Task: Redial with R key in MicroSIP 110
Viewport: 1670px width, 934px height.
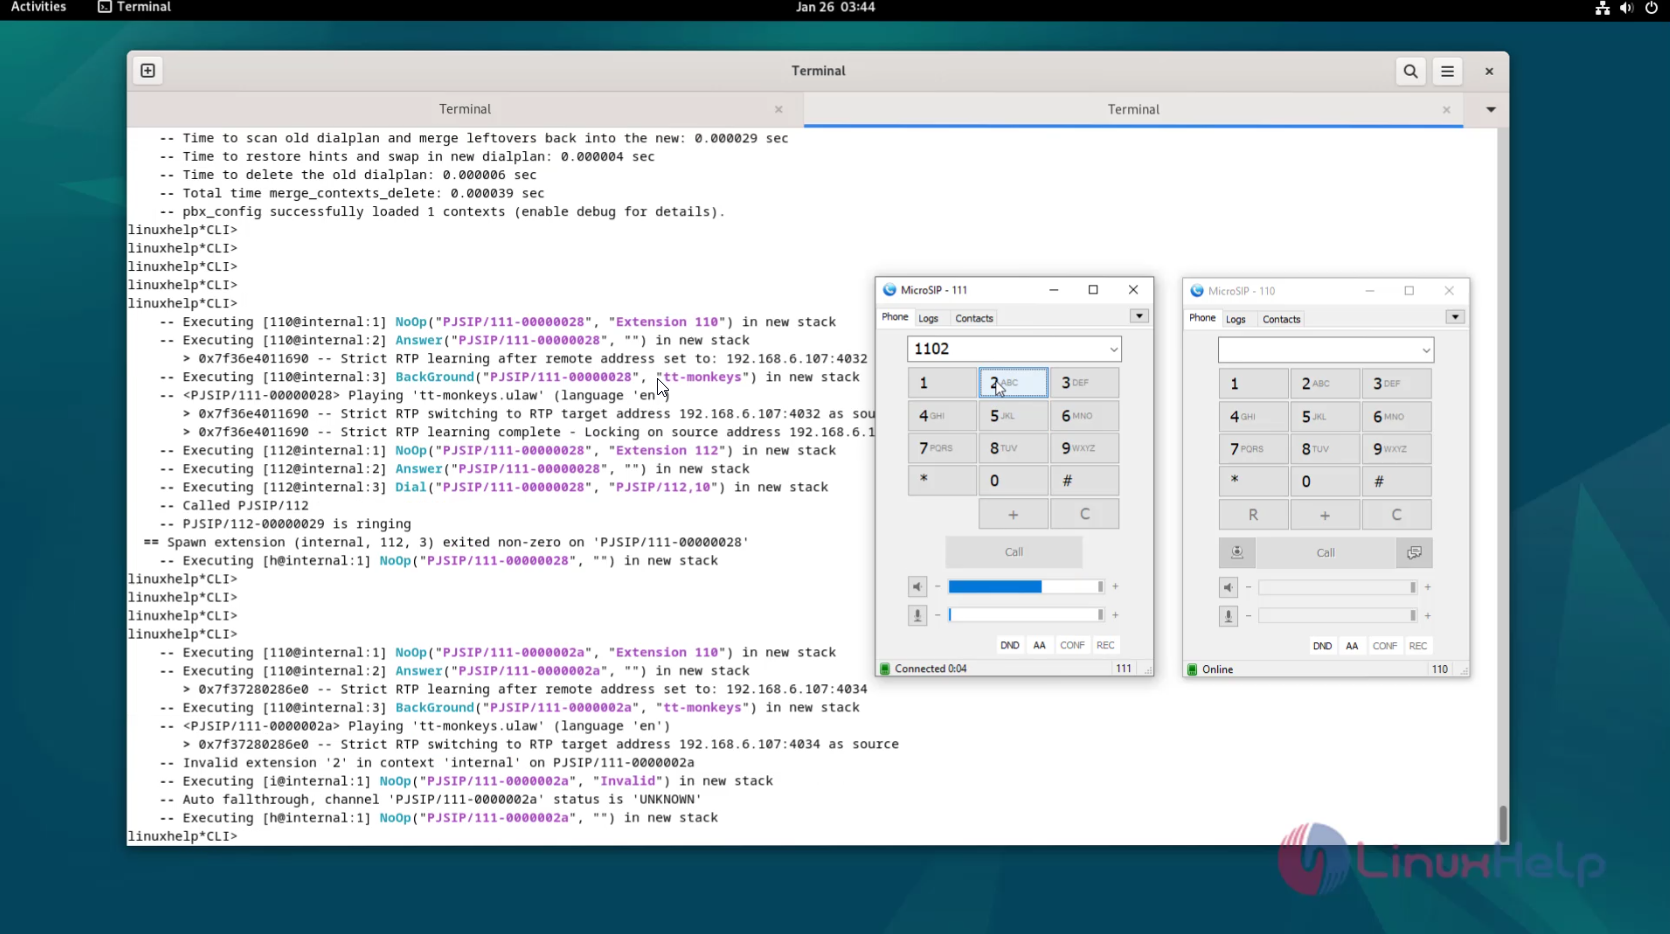Action: [x=1253, y=515]
